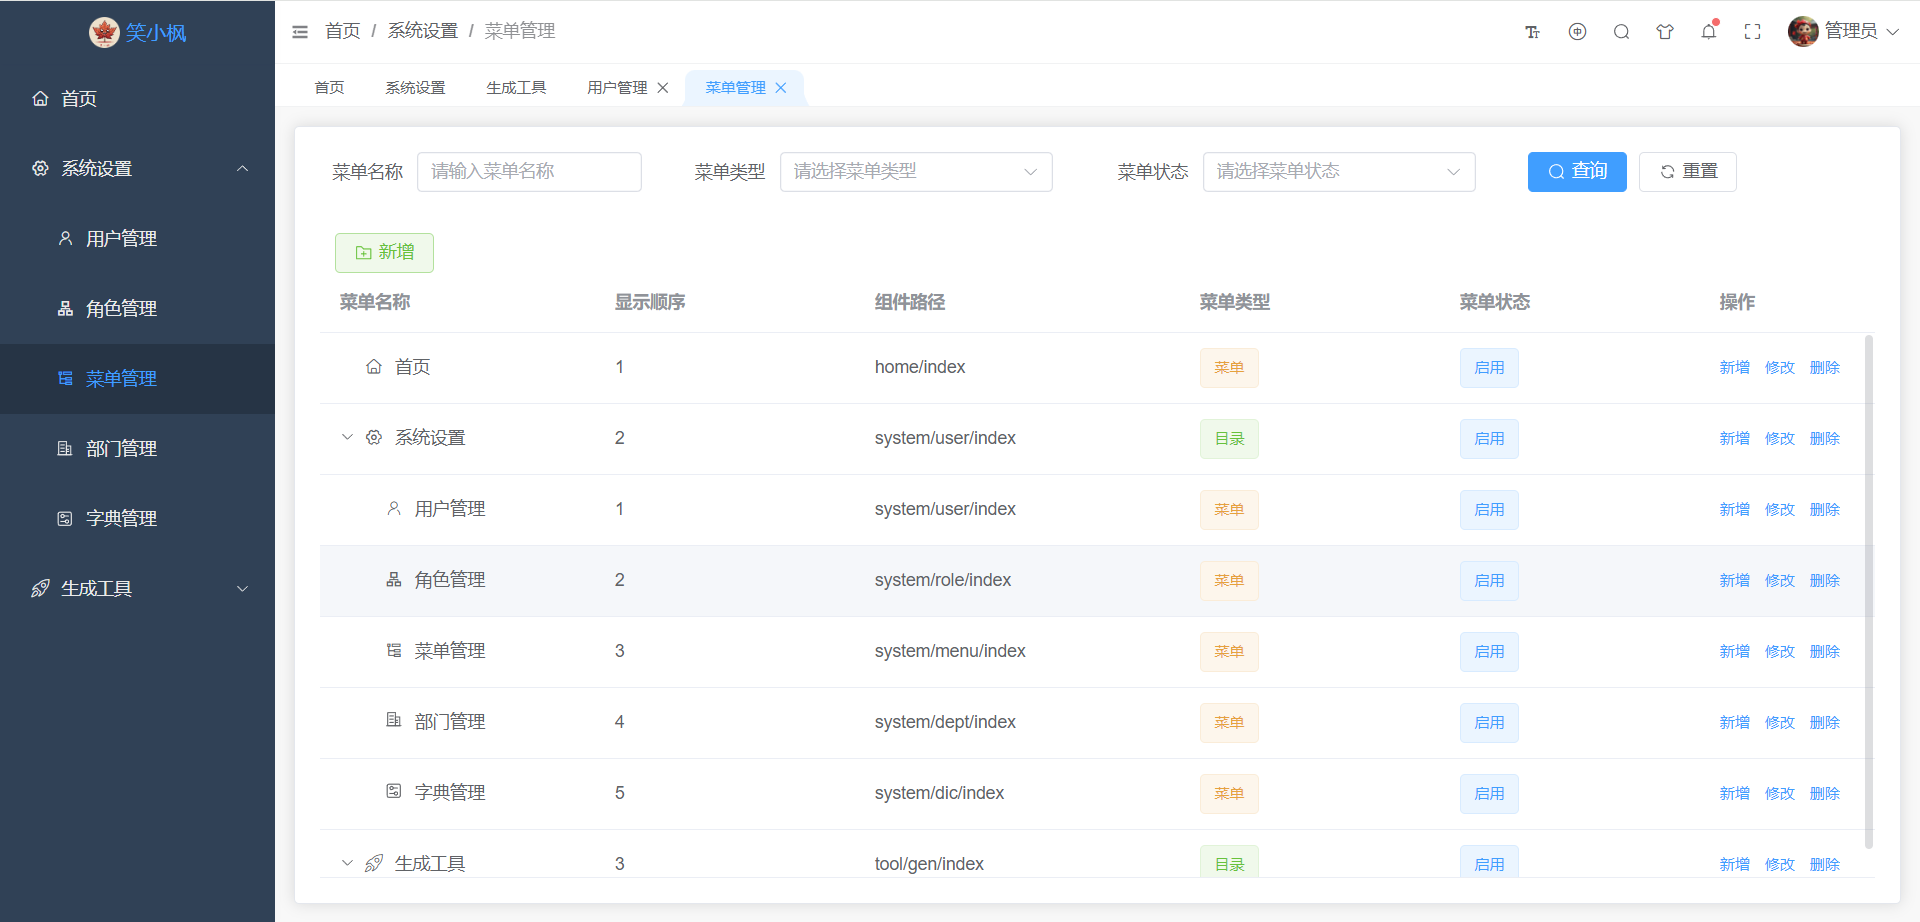Click menu icon in 菜单管理 table row
Image resolution: width=1920 pixels, height=922 pixels.
coord(394,651)
